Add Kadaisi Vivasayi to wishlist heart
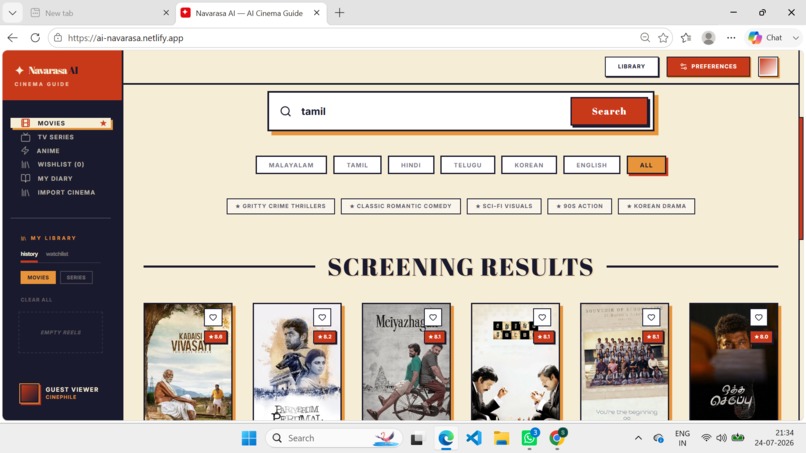806x453 pixels. pos(213,317)
